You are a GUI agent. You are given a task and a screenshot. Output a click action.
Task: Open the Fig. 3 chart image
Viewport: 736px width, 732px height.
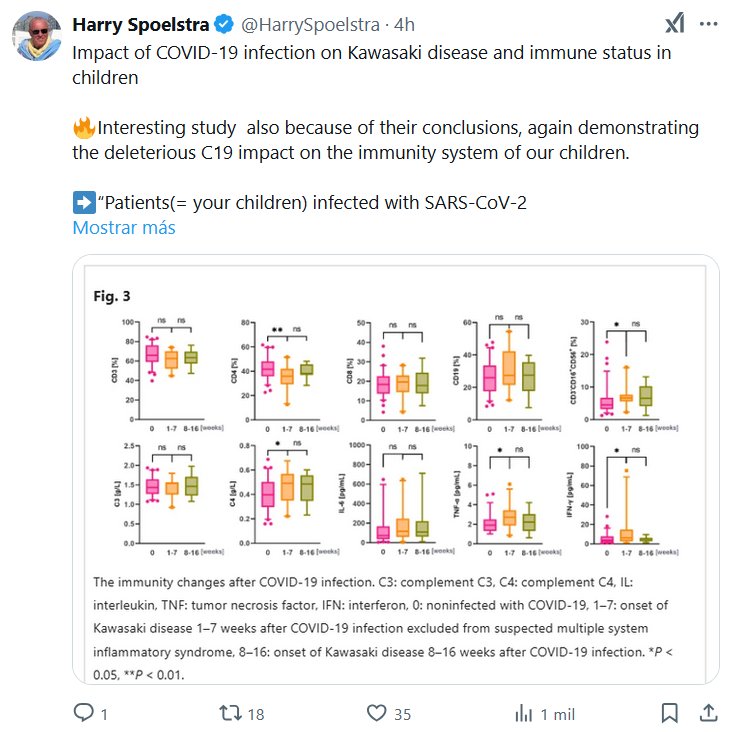click(395, 470)
